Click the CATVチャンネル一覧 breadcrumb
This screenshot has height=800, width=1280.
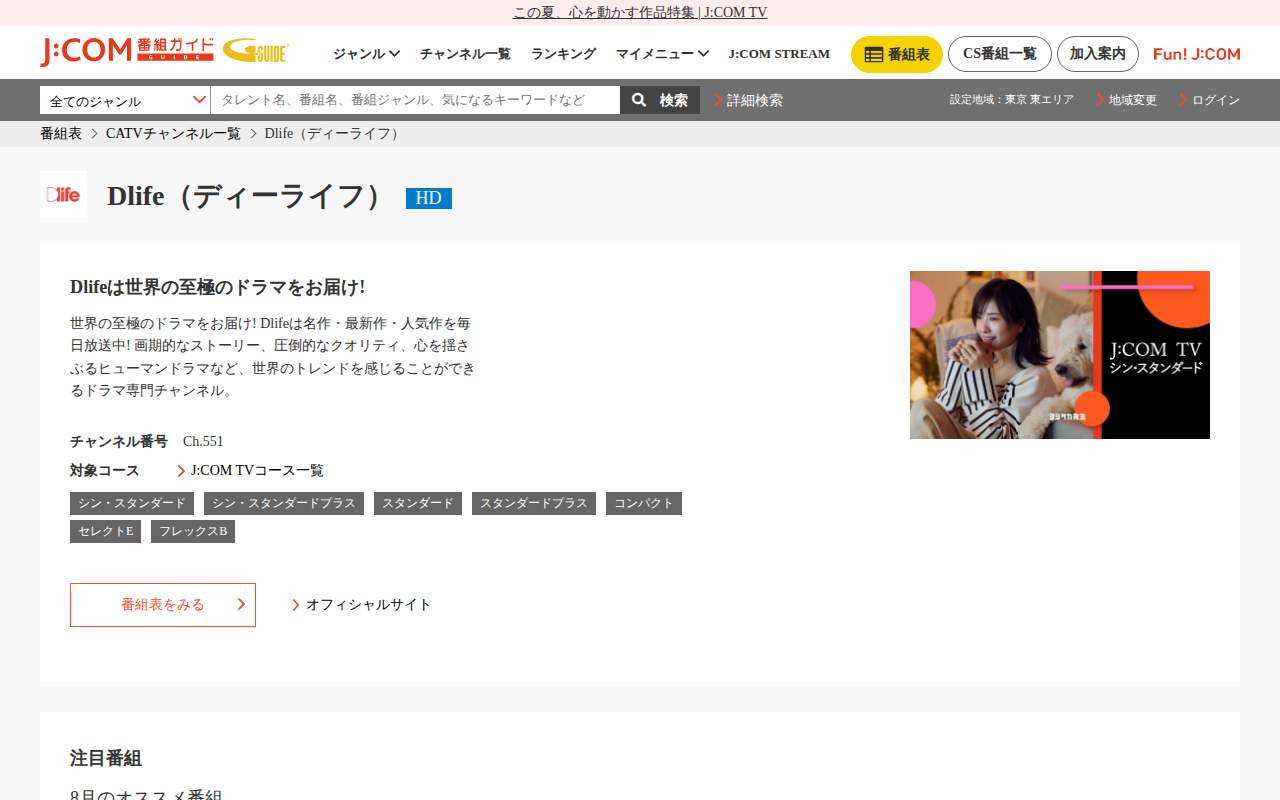coord(173,133)
